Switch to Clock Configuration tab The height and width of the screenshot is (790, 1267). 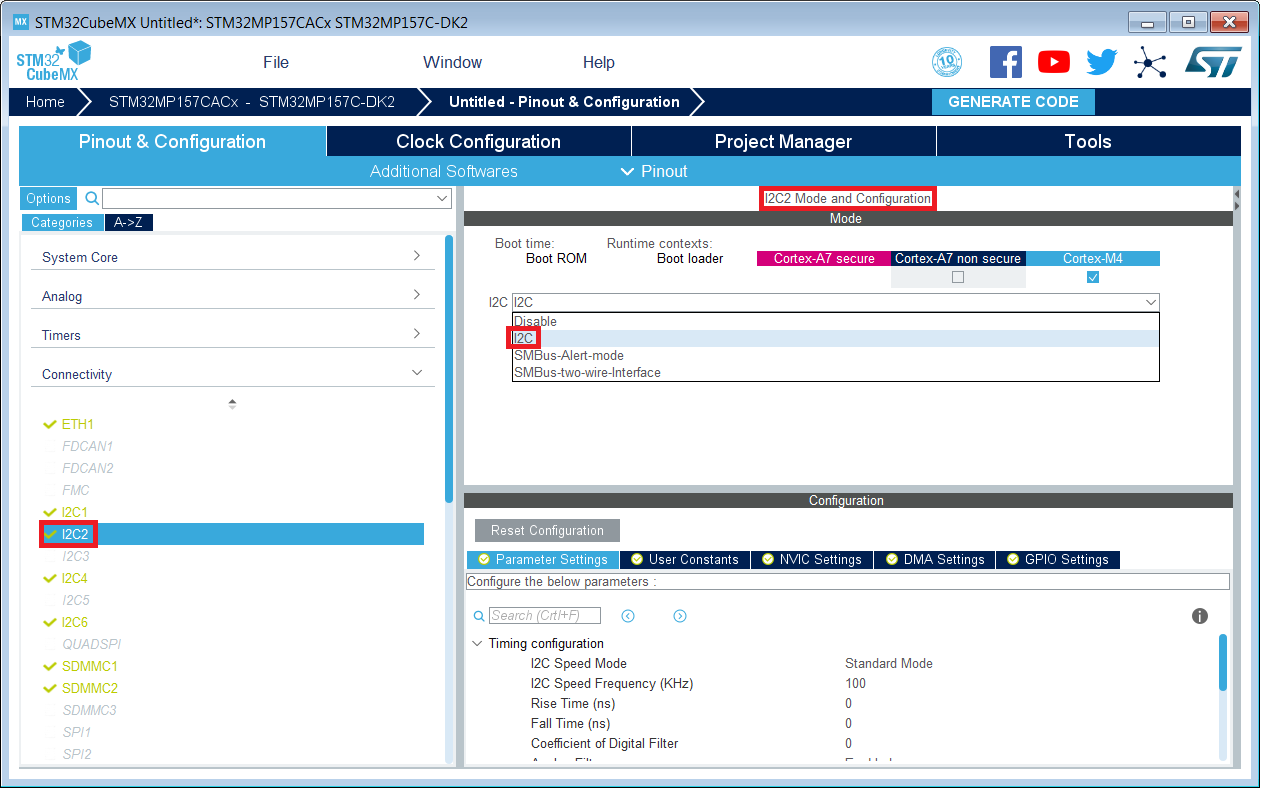pos(478,141)
